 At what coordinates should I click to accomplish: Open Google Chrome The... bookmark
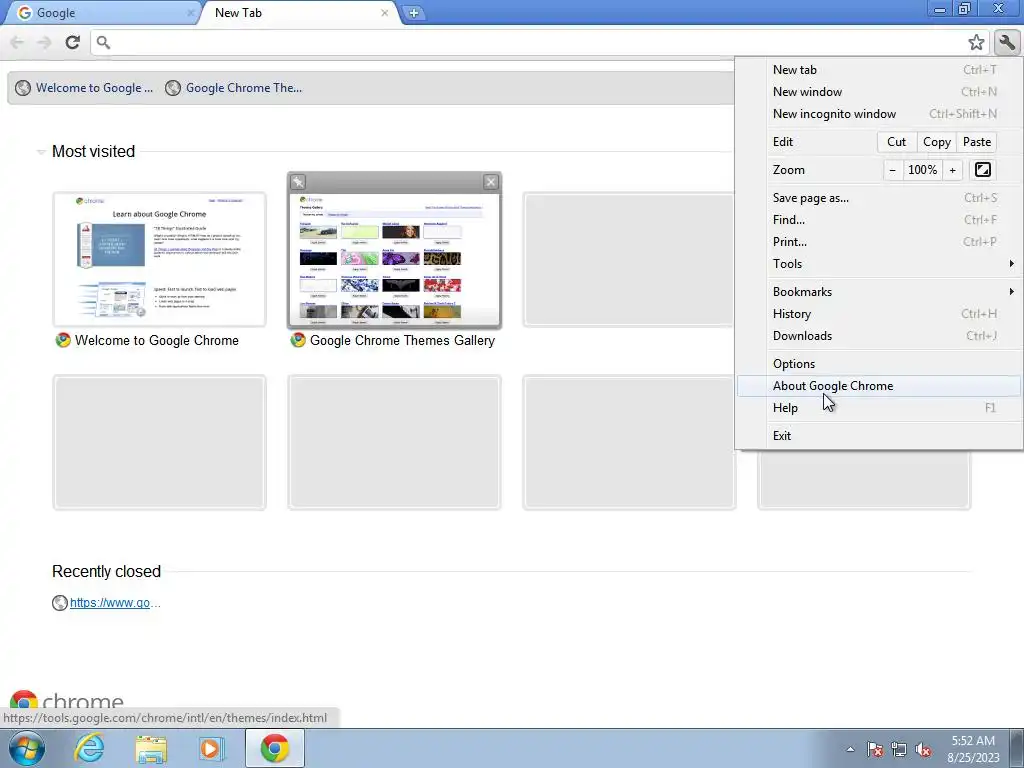[x=234, y=88]
